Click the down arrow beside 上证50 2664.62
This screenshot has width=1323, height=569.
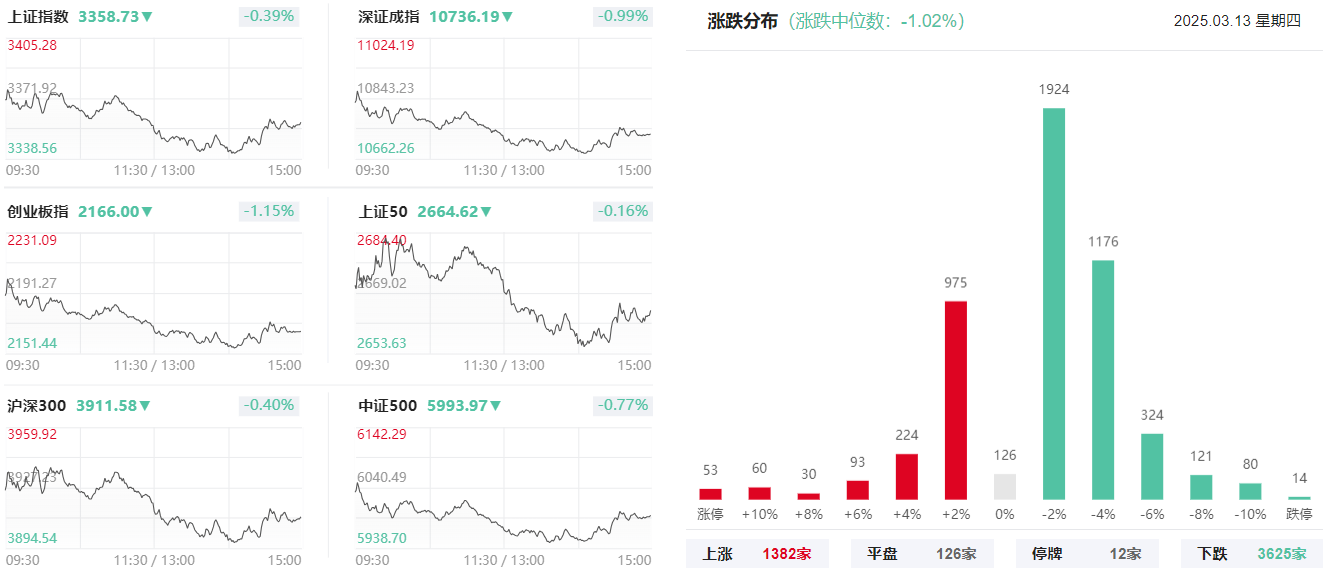(x=486, y=212)
